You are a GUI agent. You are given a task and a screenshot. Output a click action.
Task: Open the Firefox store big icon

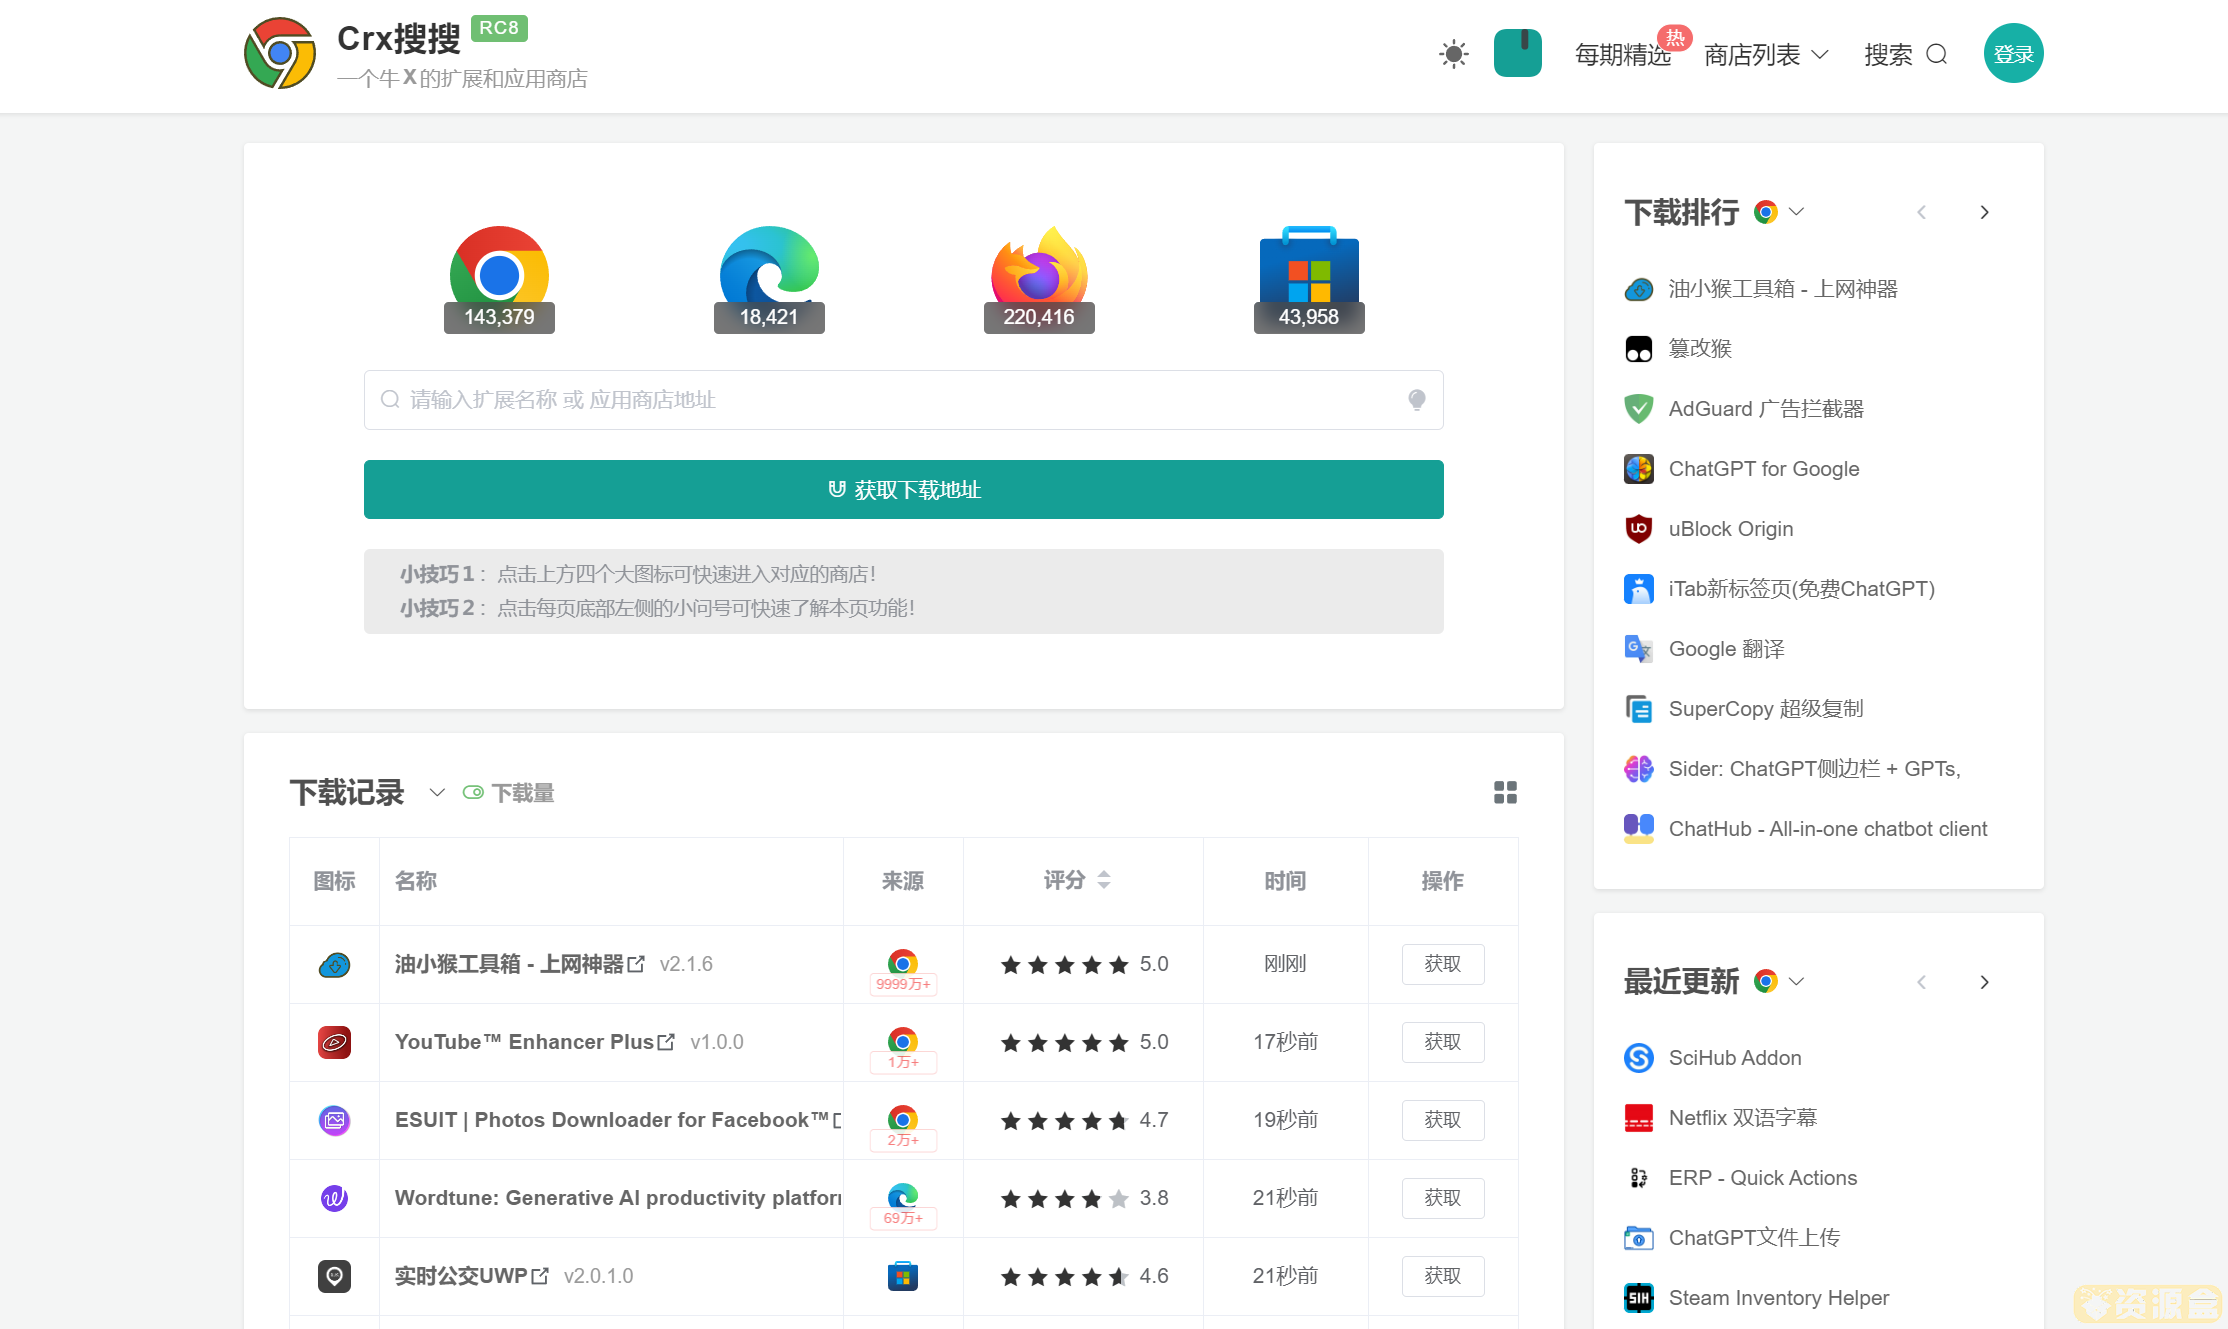pos(1039,277)
